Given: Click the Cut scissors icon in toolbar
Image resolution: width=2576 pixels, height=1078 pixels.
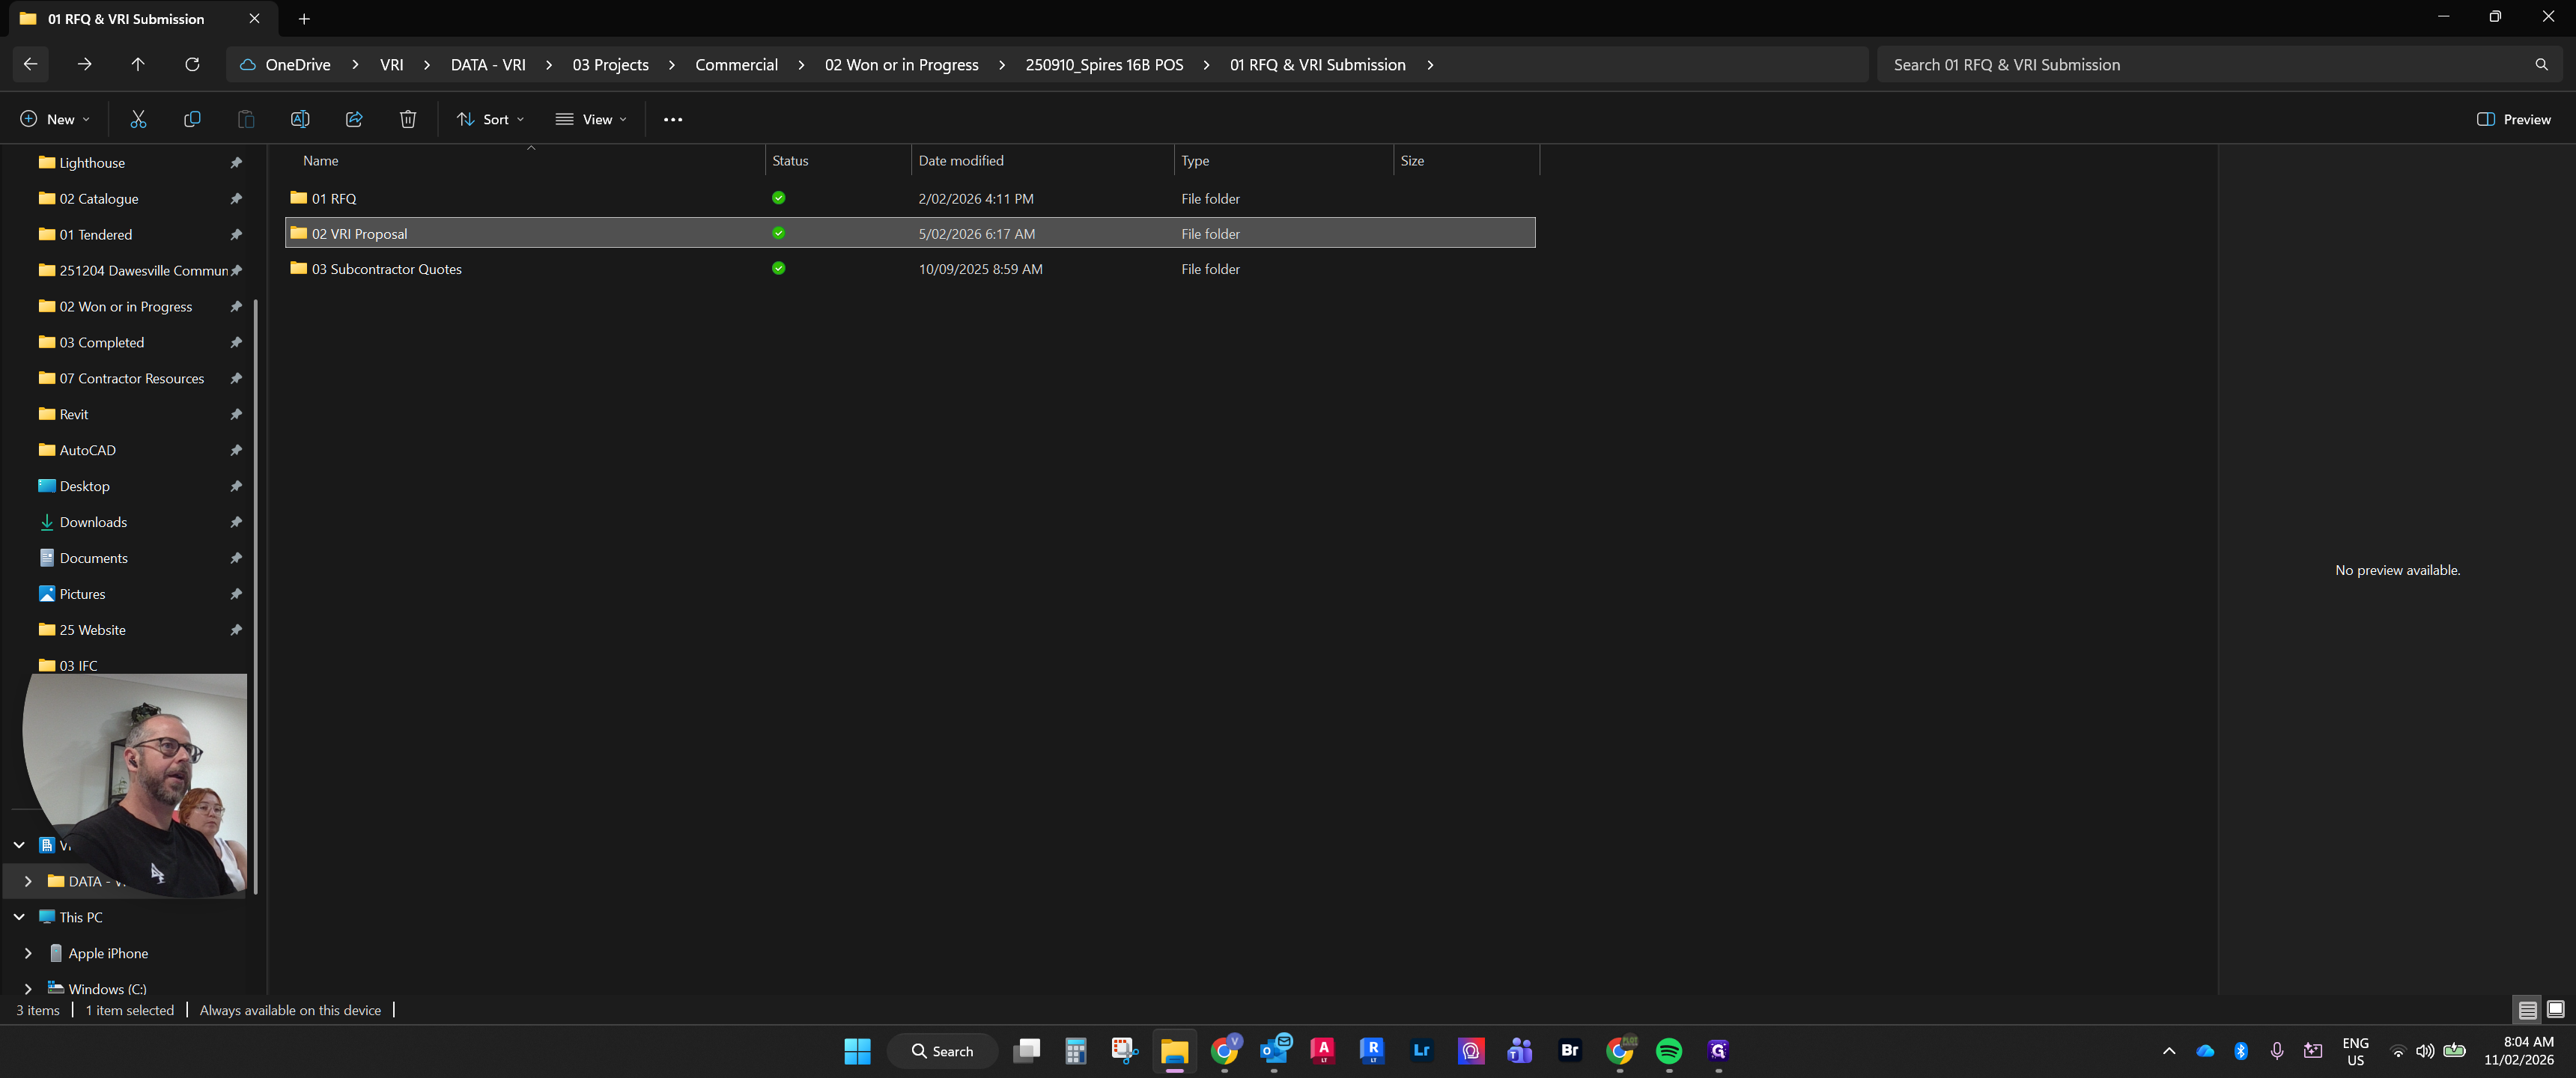Looking at the screenshot, I should (138, 119).
